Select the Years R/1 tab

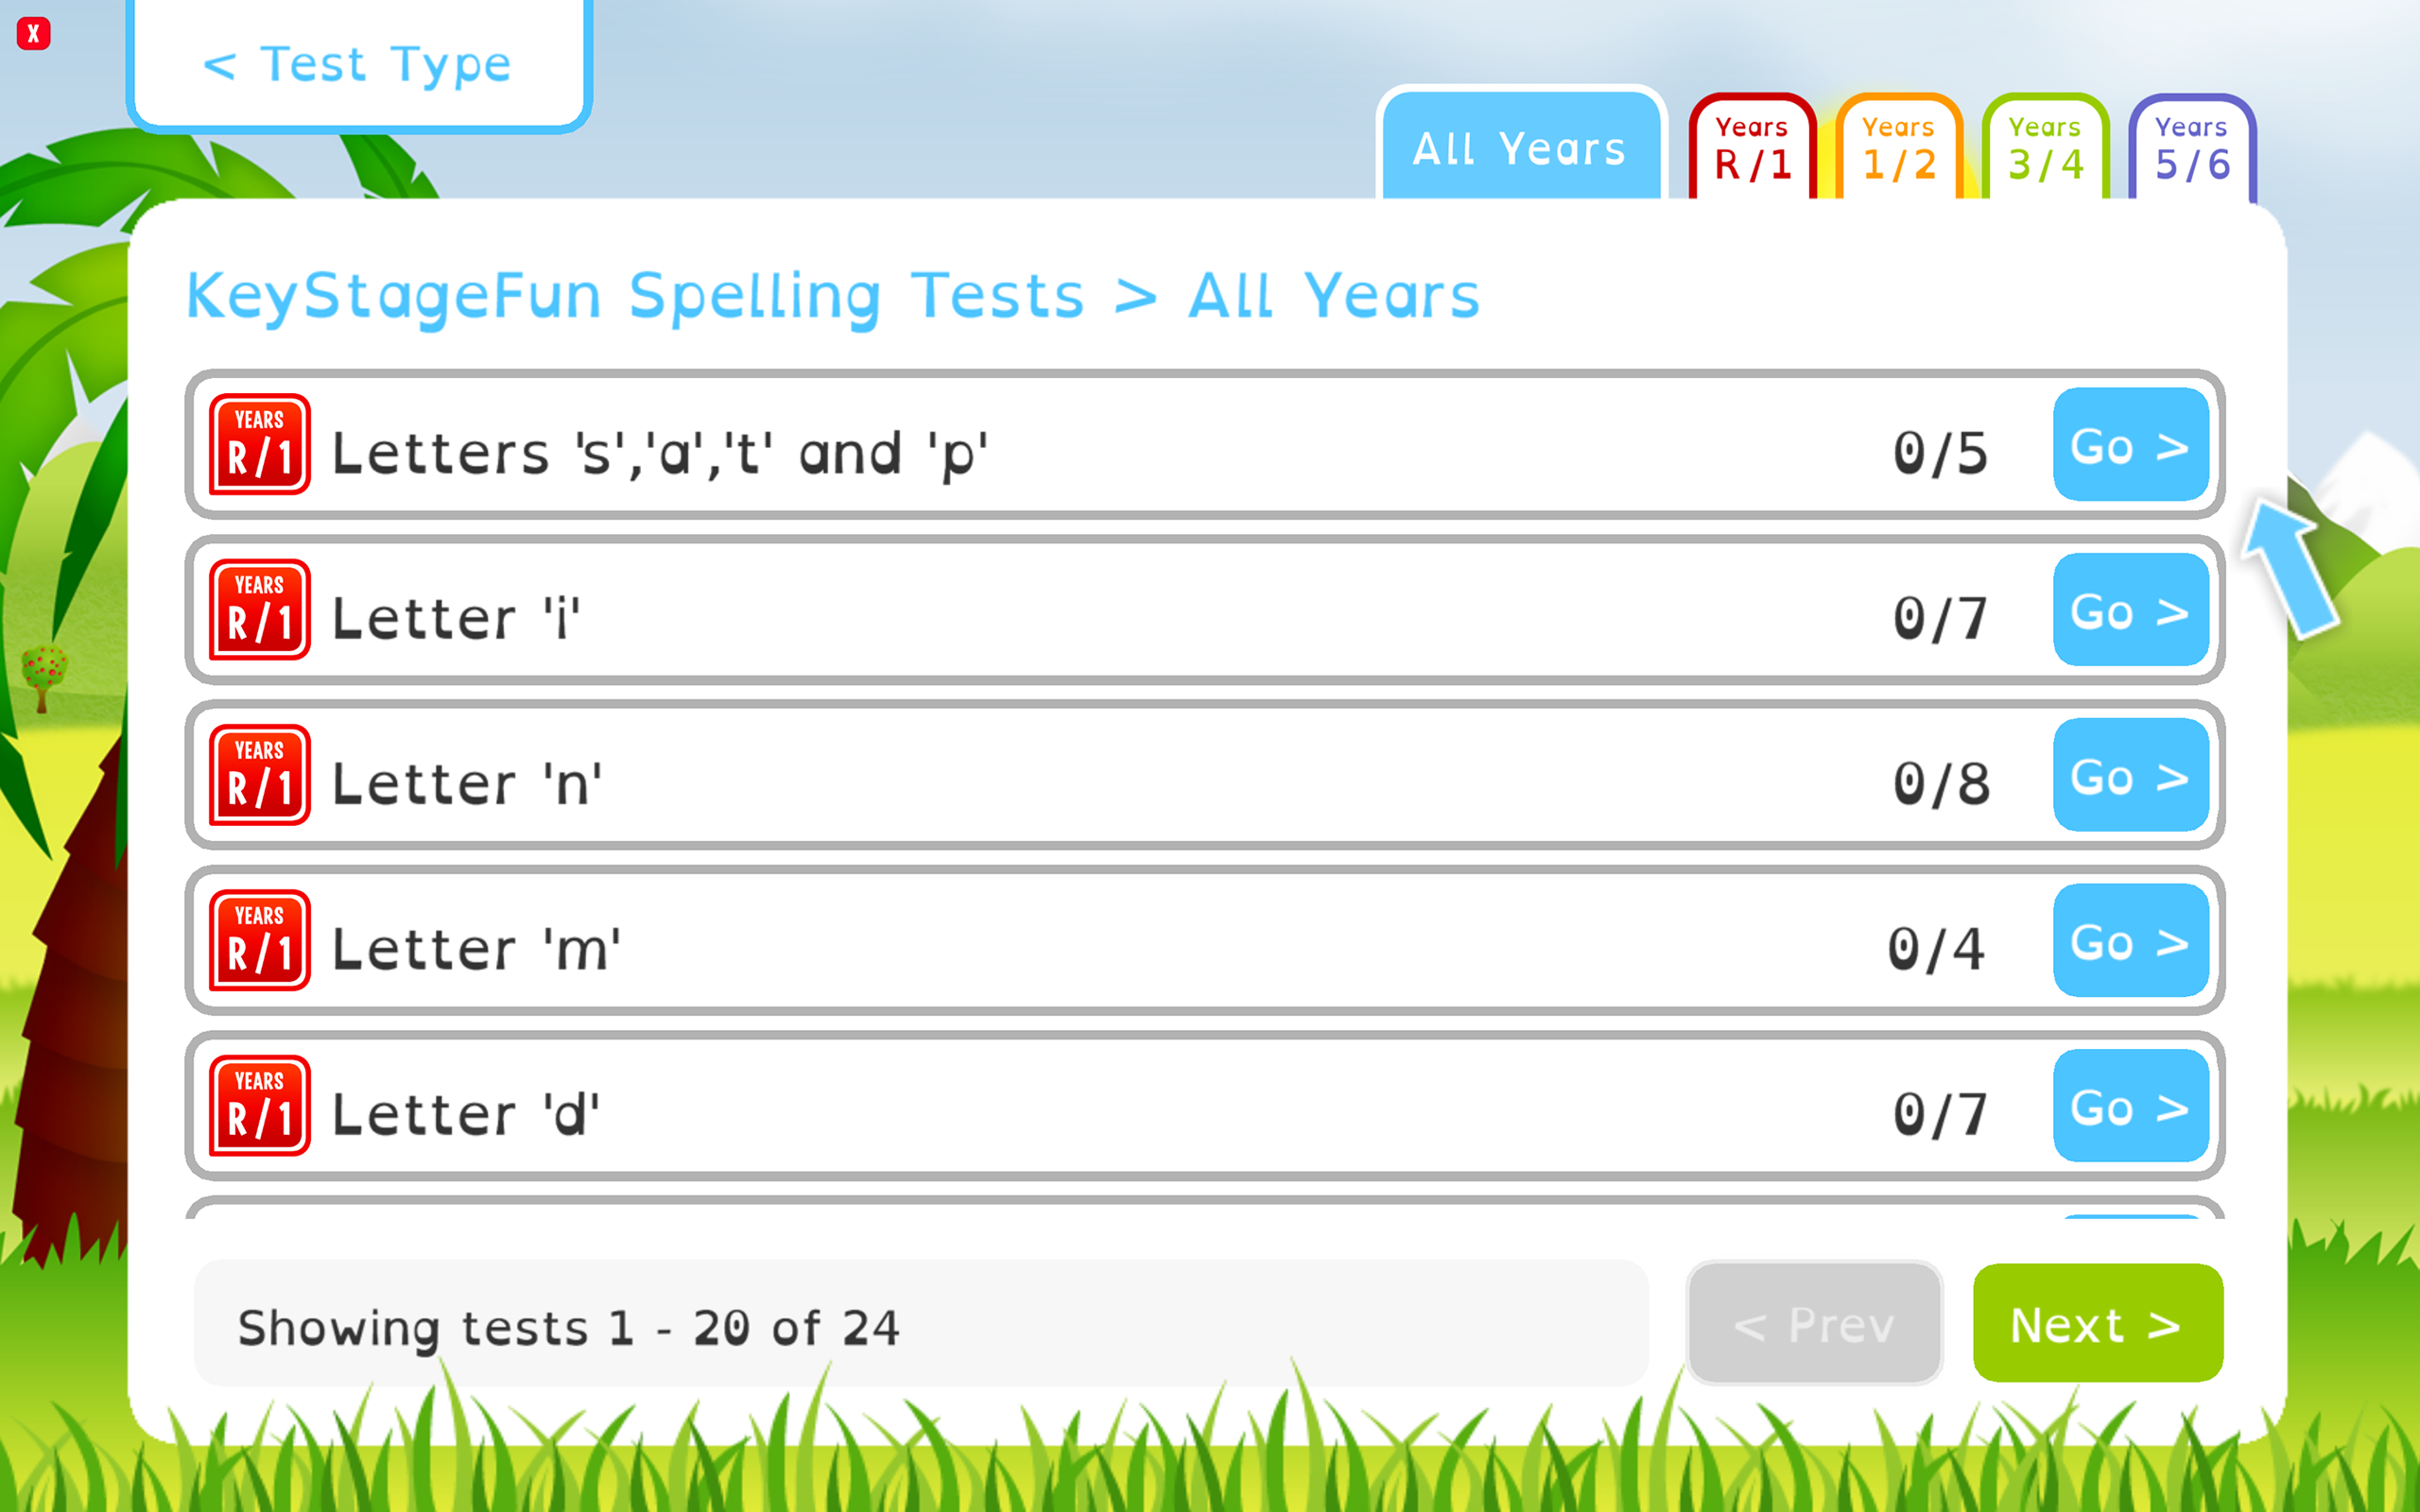tap(1752, 150)
